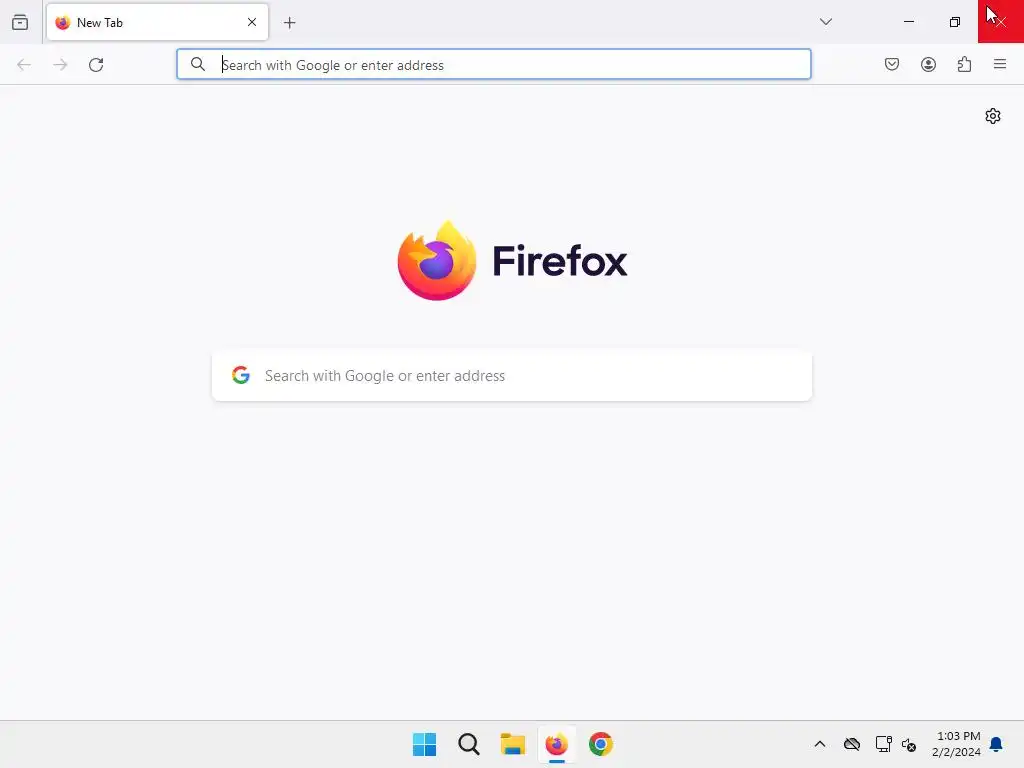Click the magnifier icon in address bar
The image size is (1024, 768).
coord(197,64)
